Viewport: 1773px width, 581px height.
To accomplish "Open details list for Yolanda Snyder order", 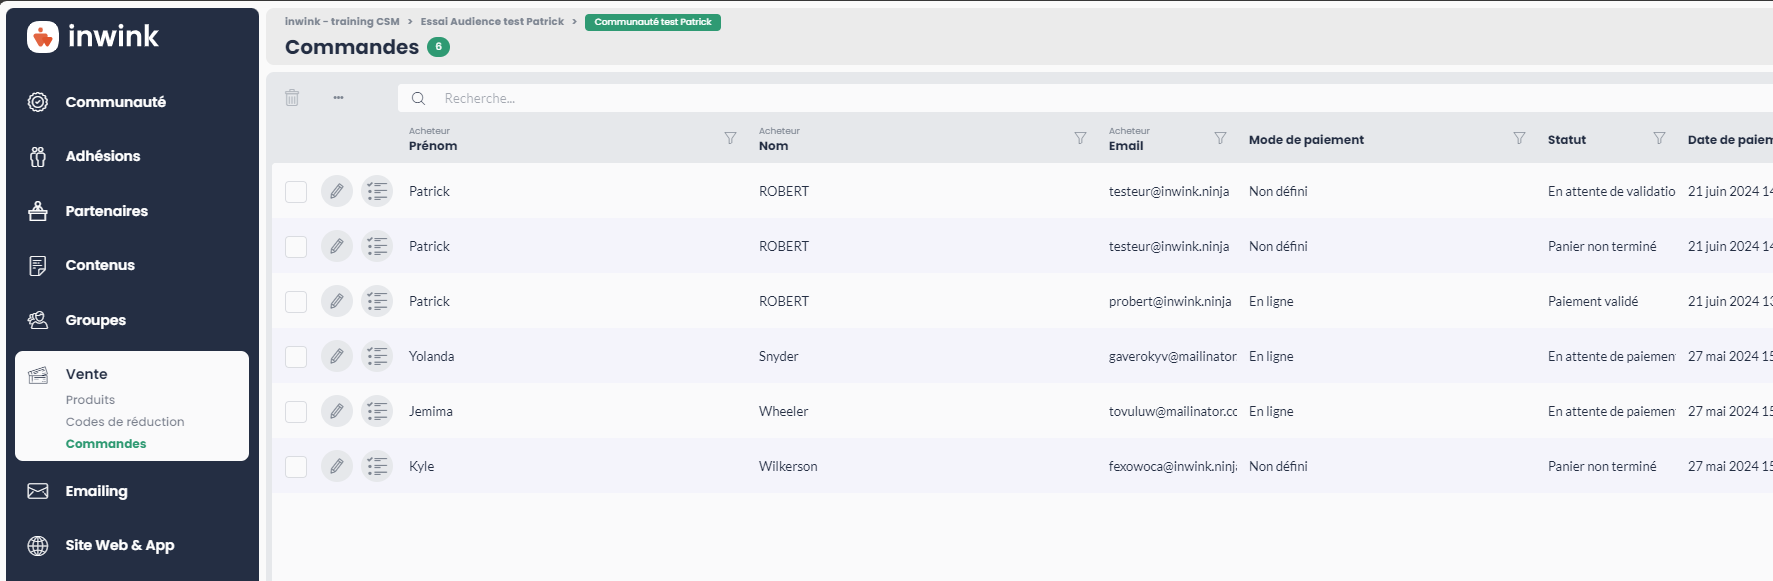I will tap(377, 356).
